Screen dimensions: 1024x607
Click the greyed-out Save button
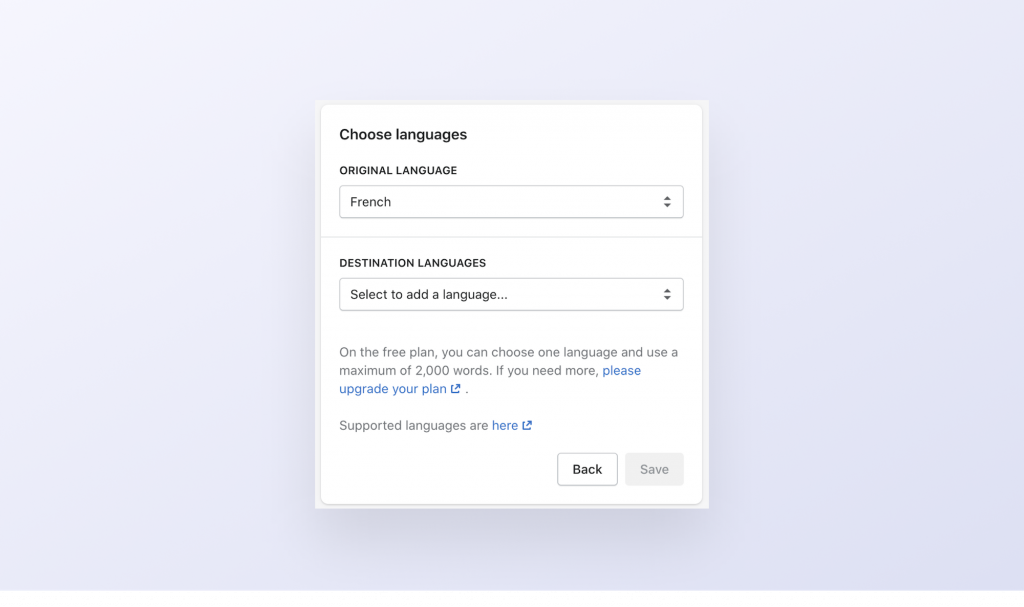[654, 469]
